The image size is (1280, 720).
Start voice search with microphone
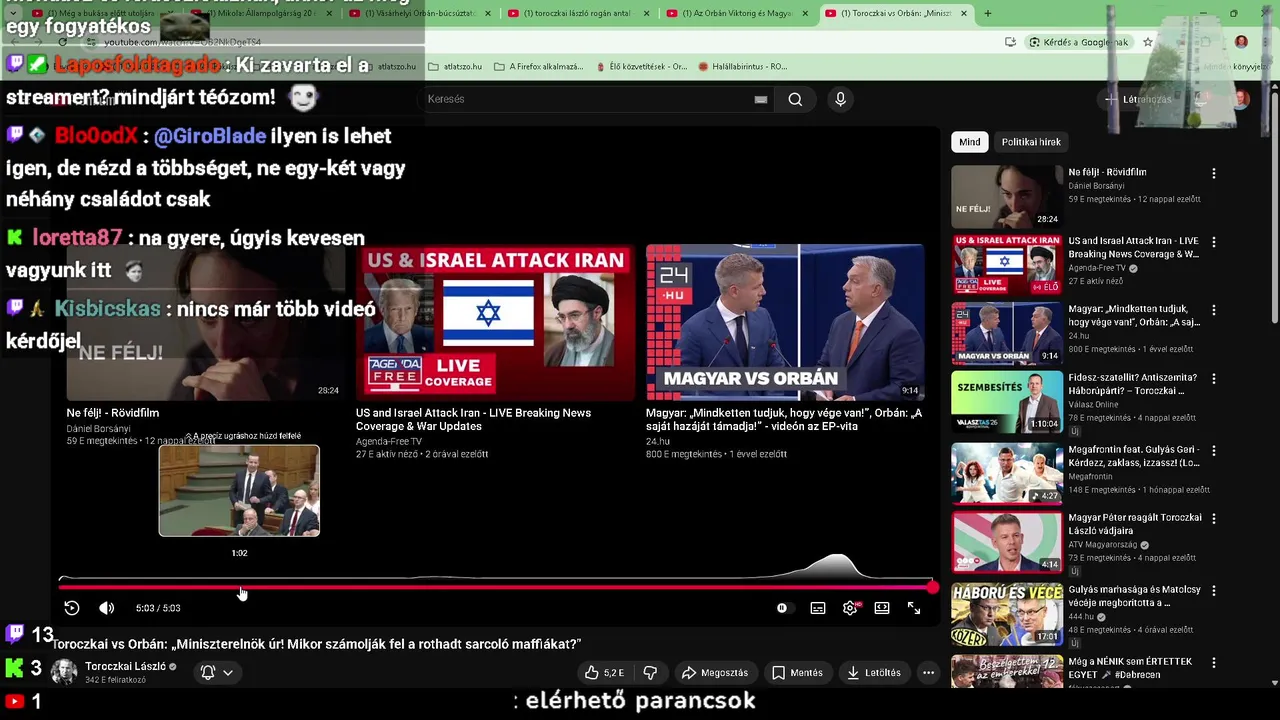[840, 99]
